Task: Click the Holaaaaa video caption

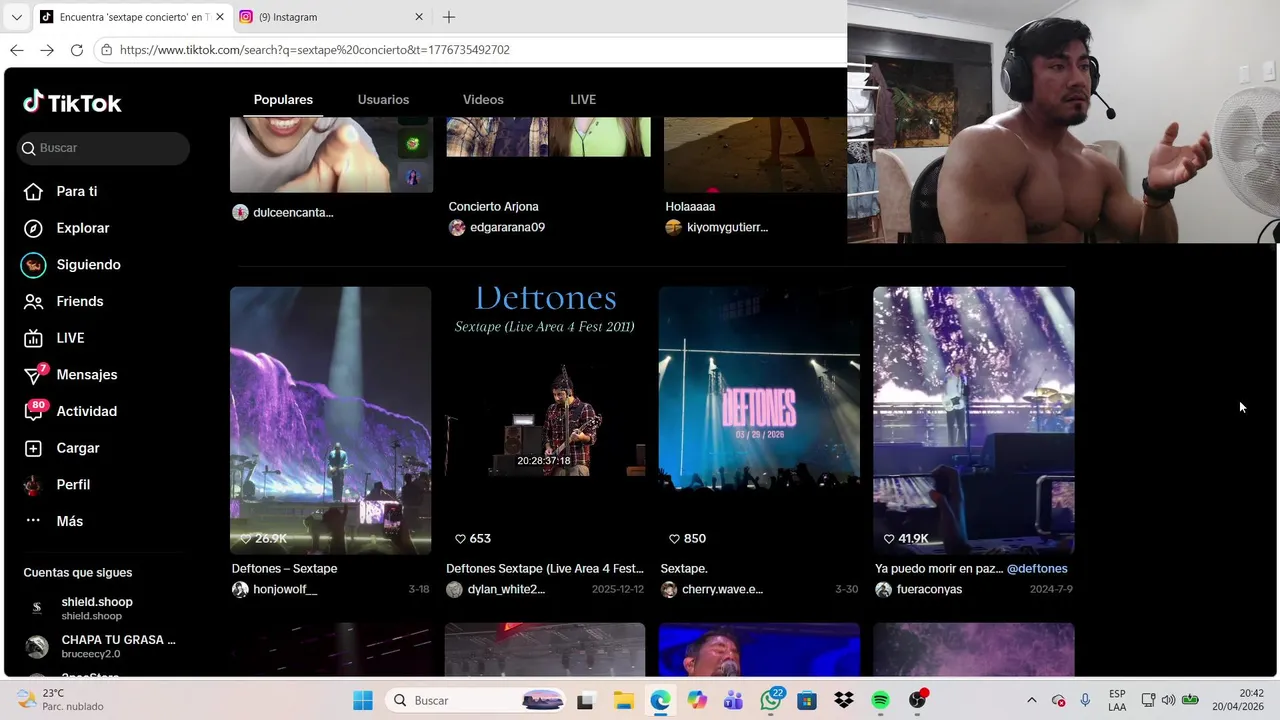Action: pyautogui.click(x=690, y=207)
